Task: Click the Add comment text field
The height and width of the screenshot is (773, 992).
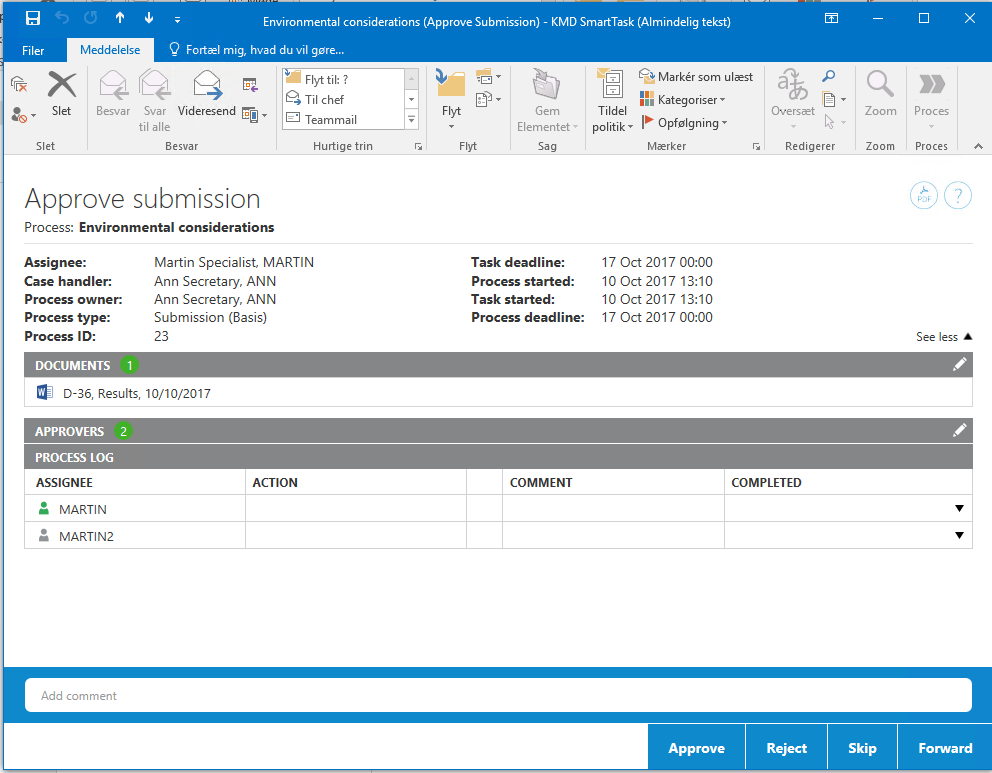Action: tap(497, 695)
